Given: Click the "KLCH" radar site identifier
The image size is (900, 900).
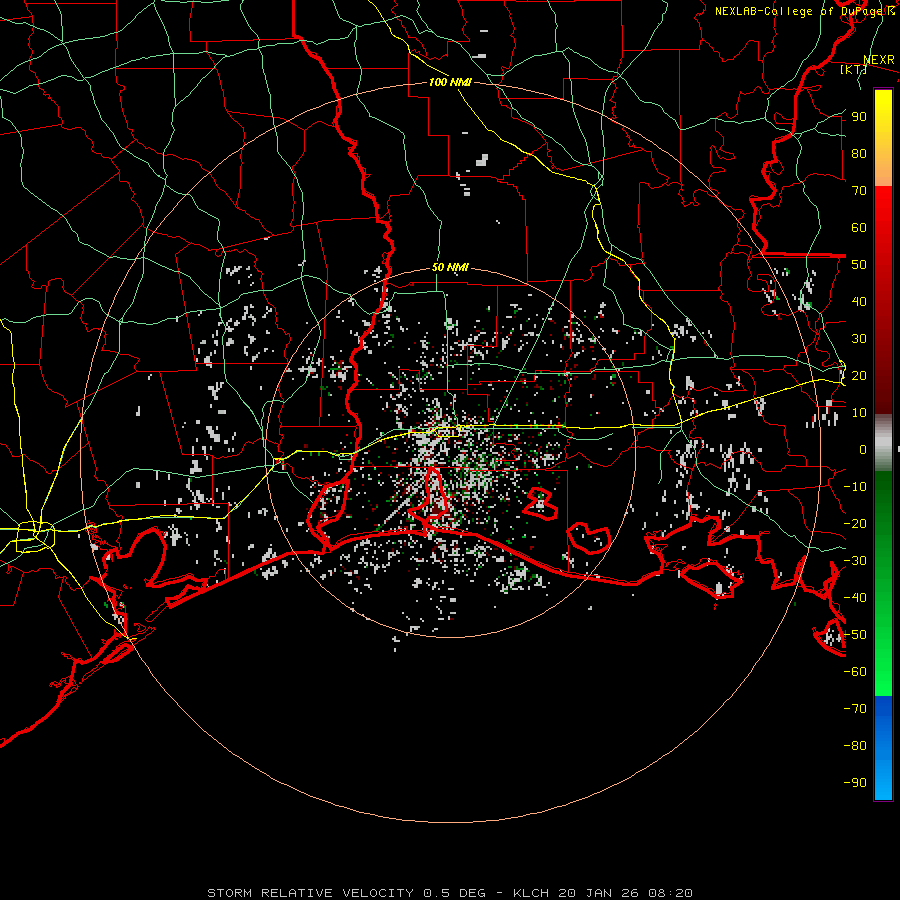Looking at the screenshot, I should click(x=531, y=893).
